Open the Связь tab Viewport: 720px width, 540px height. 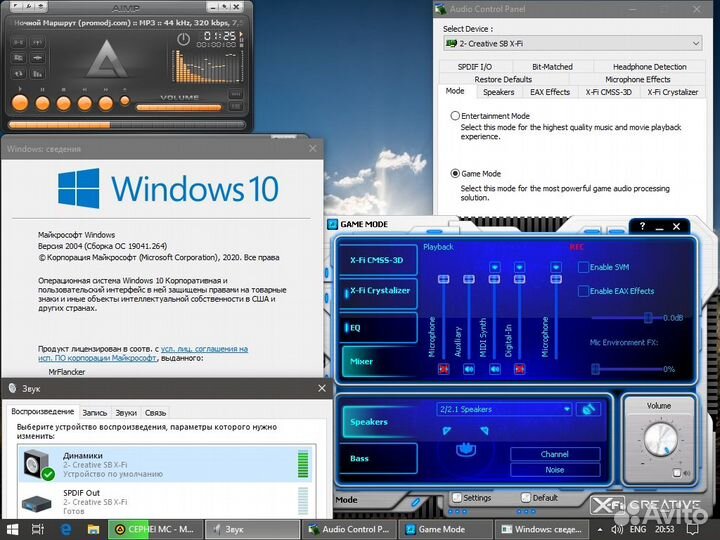tap(155, 413)
